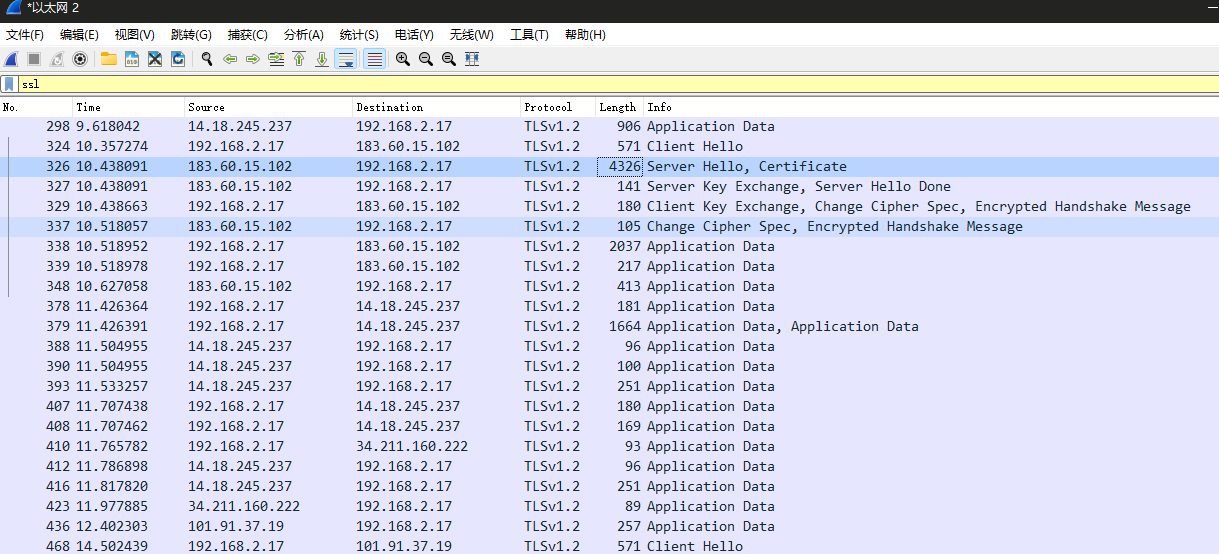Sort by the Time column header

click(129, 107)
